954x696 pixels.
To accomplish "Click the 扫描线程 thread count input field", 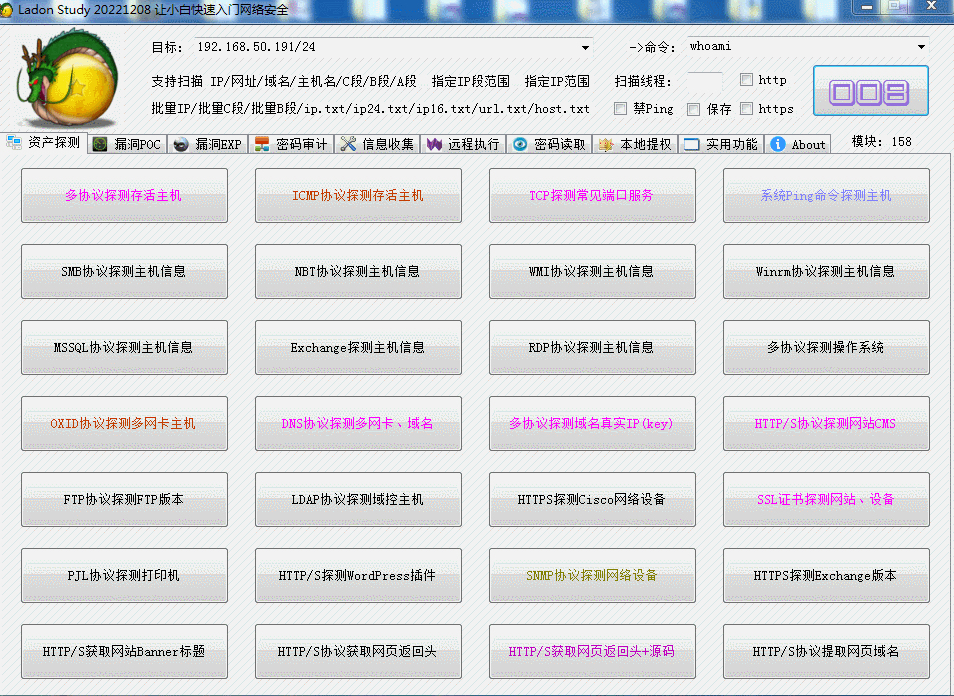I will click(704, 80).
